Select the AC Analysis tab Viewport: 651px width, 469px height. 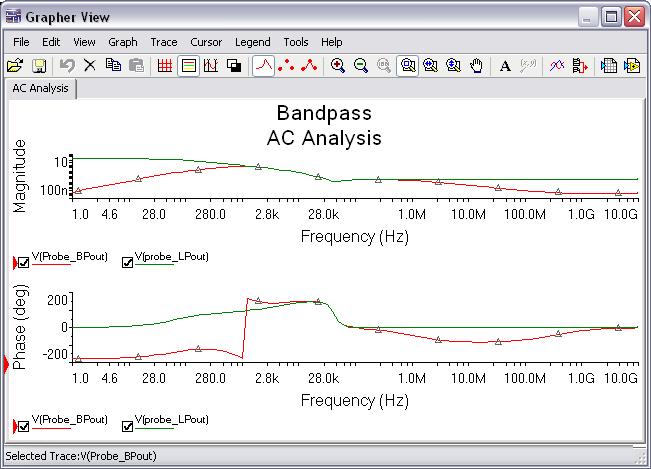[x=41, y=88]
